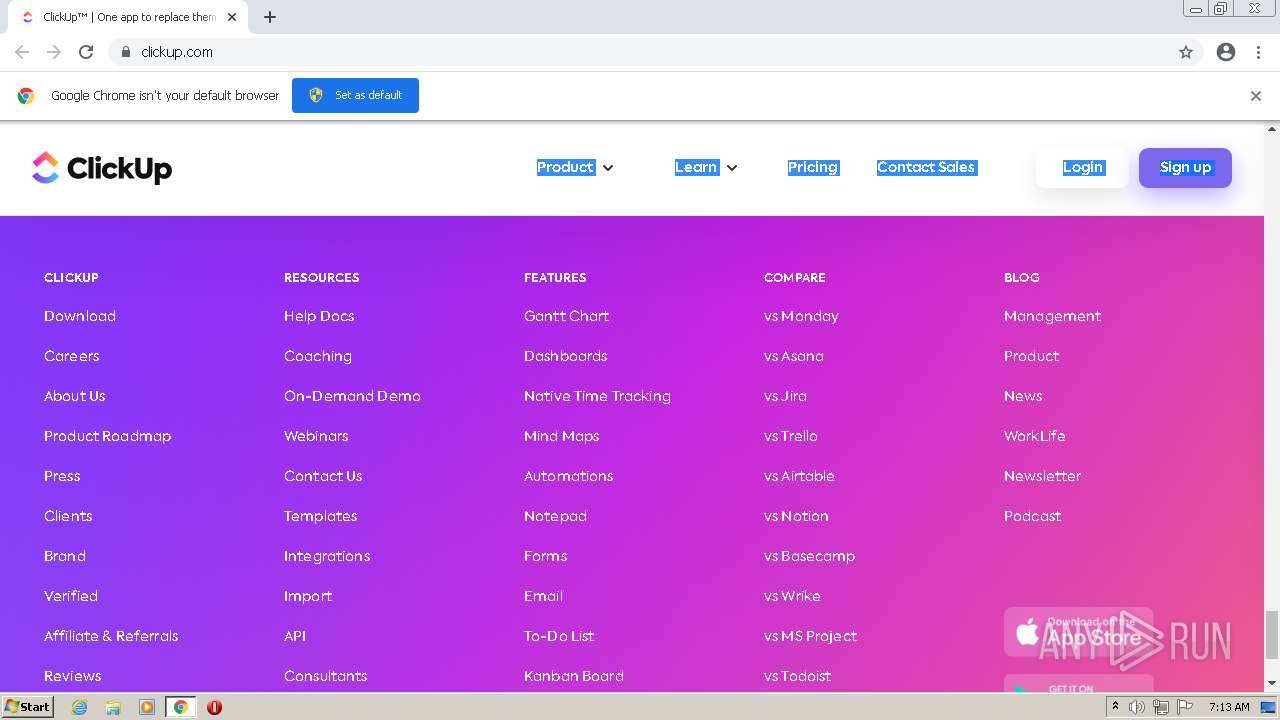
Task: Open the vs Monday comparison
Action: [x=801, y=316]
